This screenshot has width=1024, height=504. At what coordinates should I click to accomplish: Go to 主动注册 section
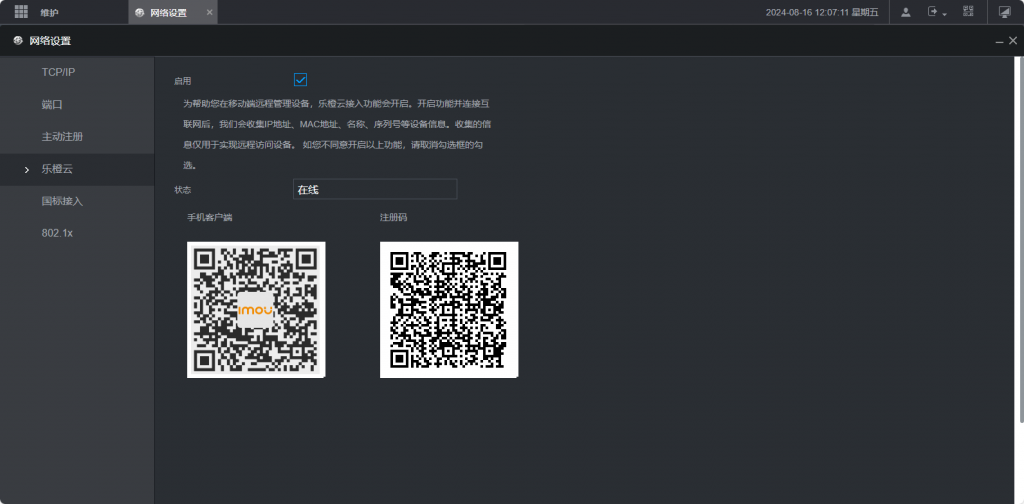coord(62,136)
